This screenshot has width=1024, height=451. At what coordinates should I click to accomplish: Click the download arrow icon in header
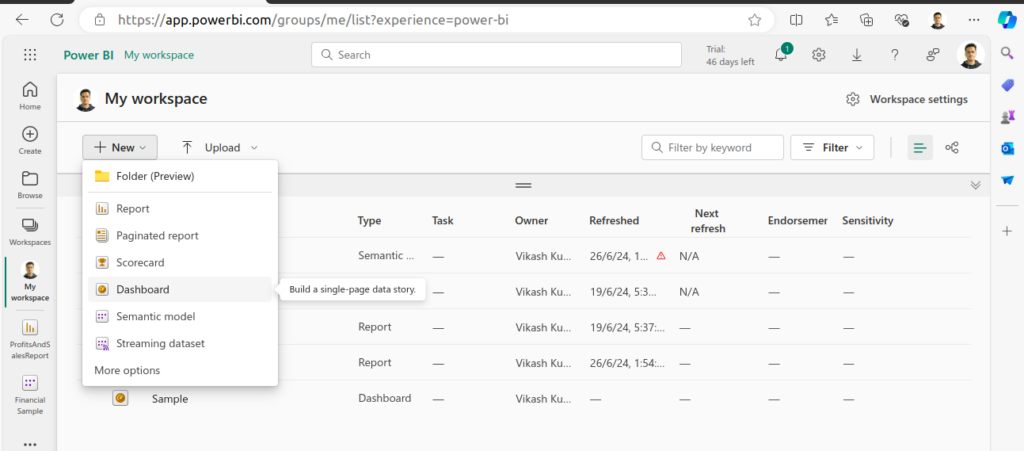coord(857,55)
